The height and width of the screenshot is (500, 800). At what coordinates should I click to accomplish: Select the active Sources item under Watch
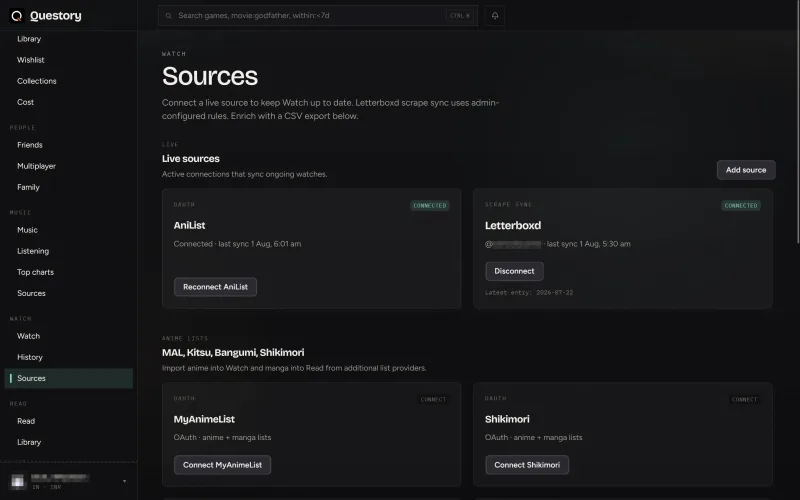tap(68, 379)
